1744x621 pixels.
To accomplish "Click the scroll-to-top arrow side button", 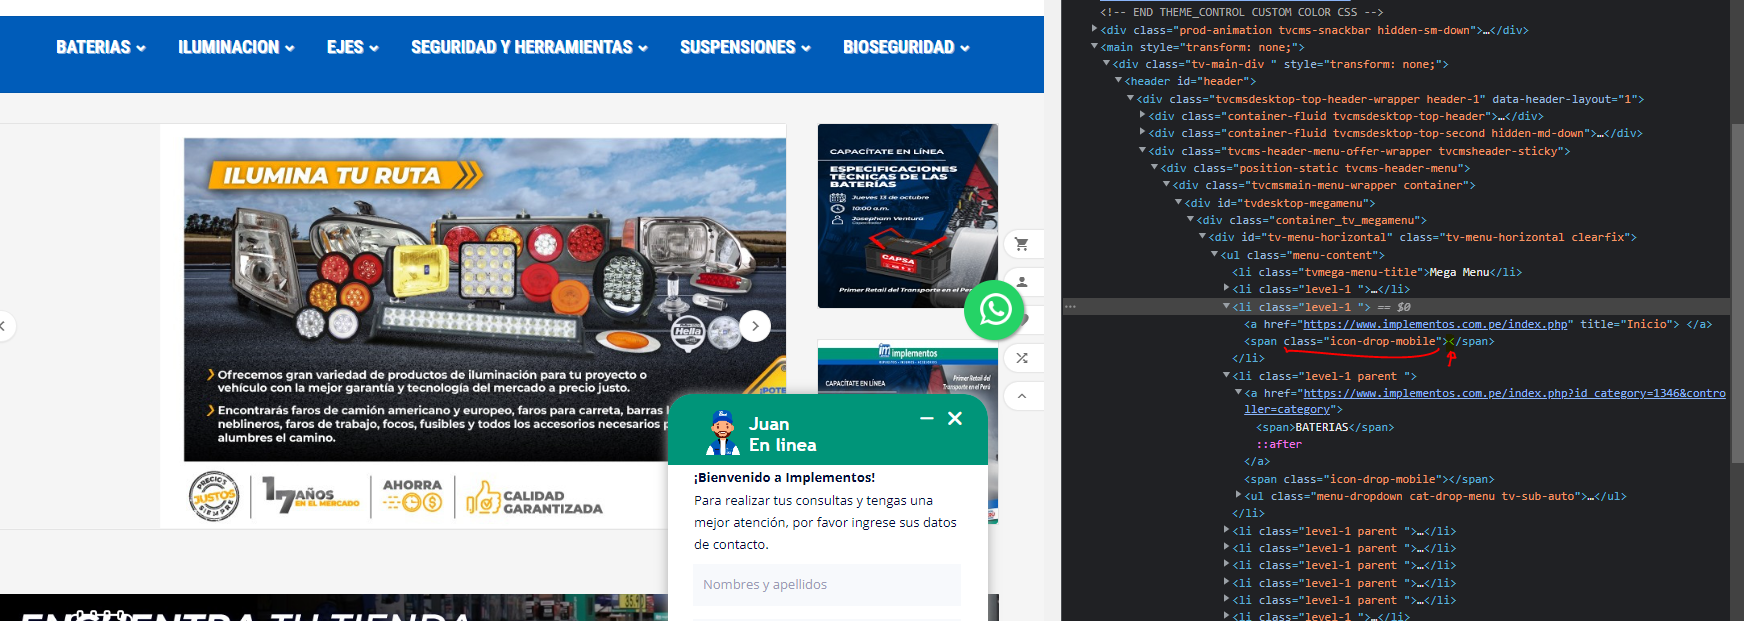I will (x=1022, y=396).
